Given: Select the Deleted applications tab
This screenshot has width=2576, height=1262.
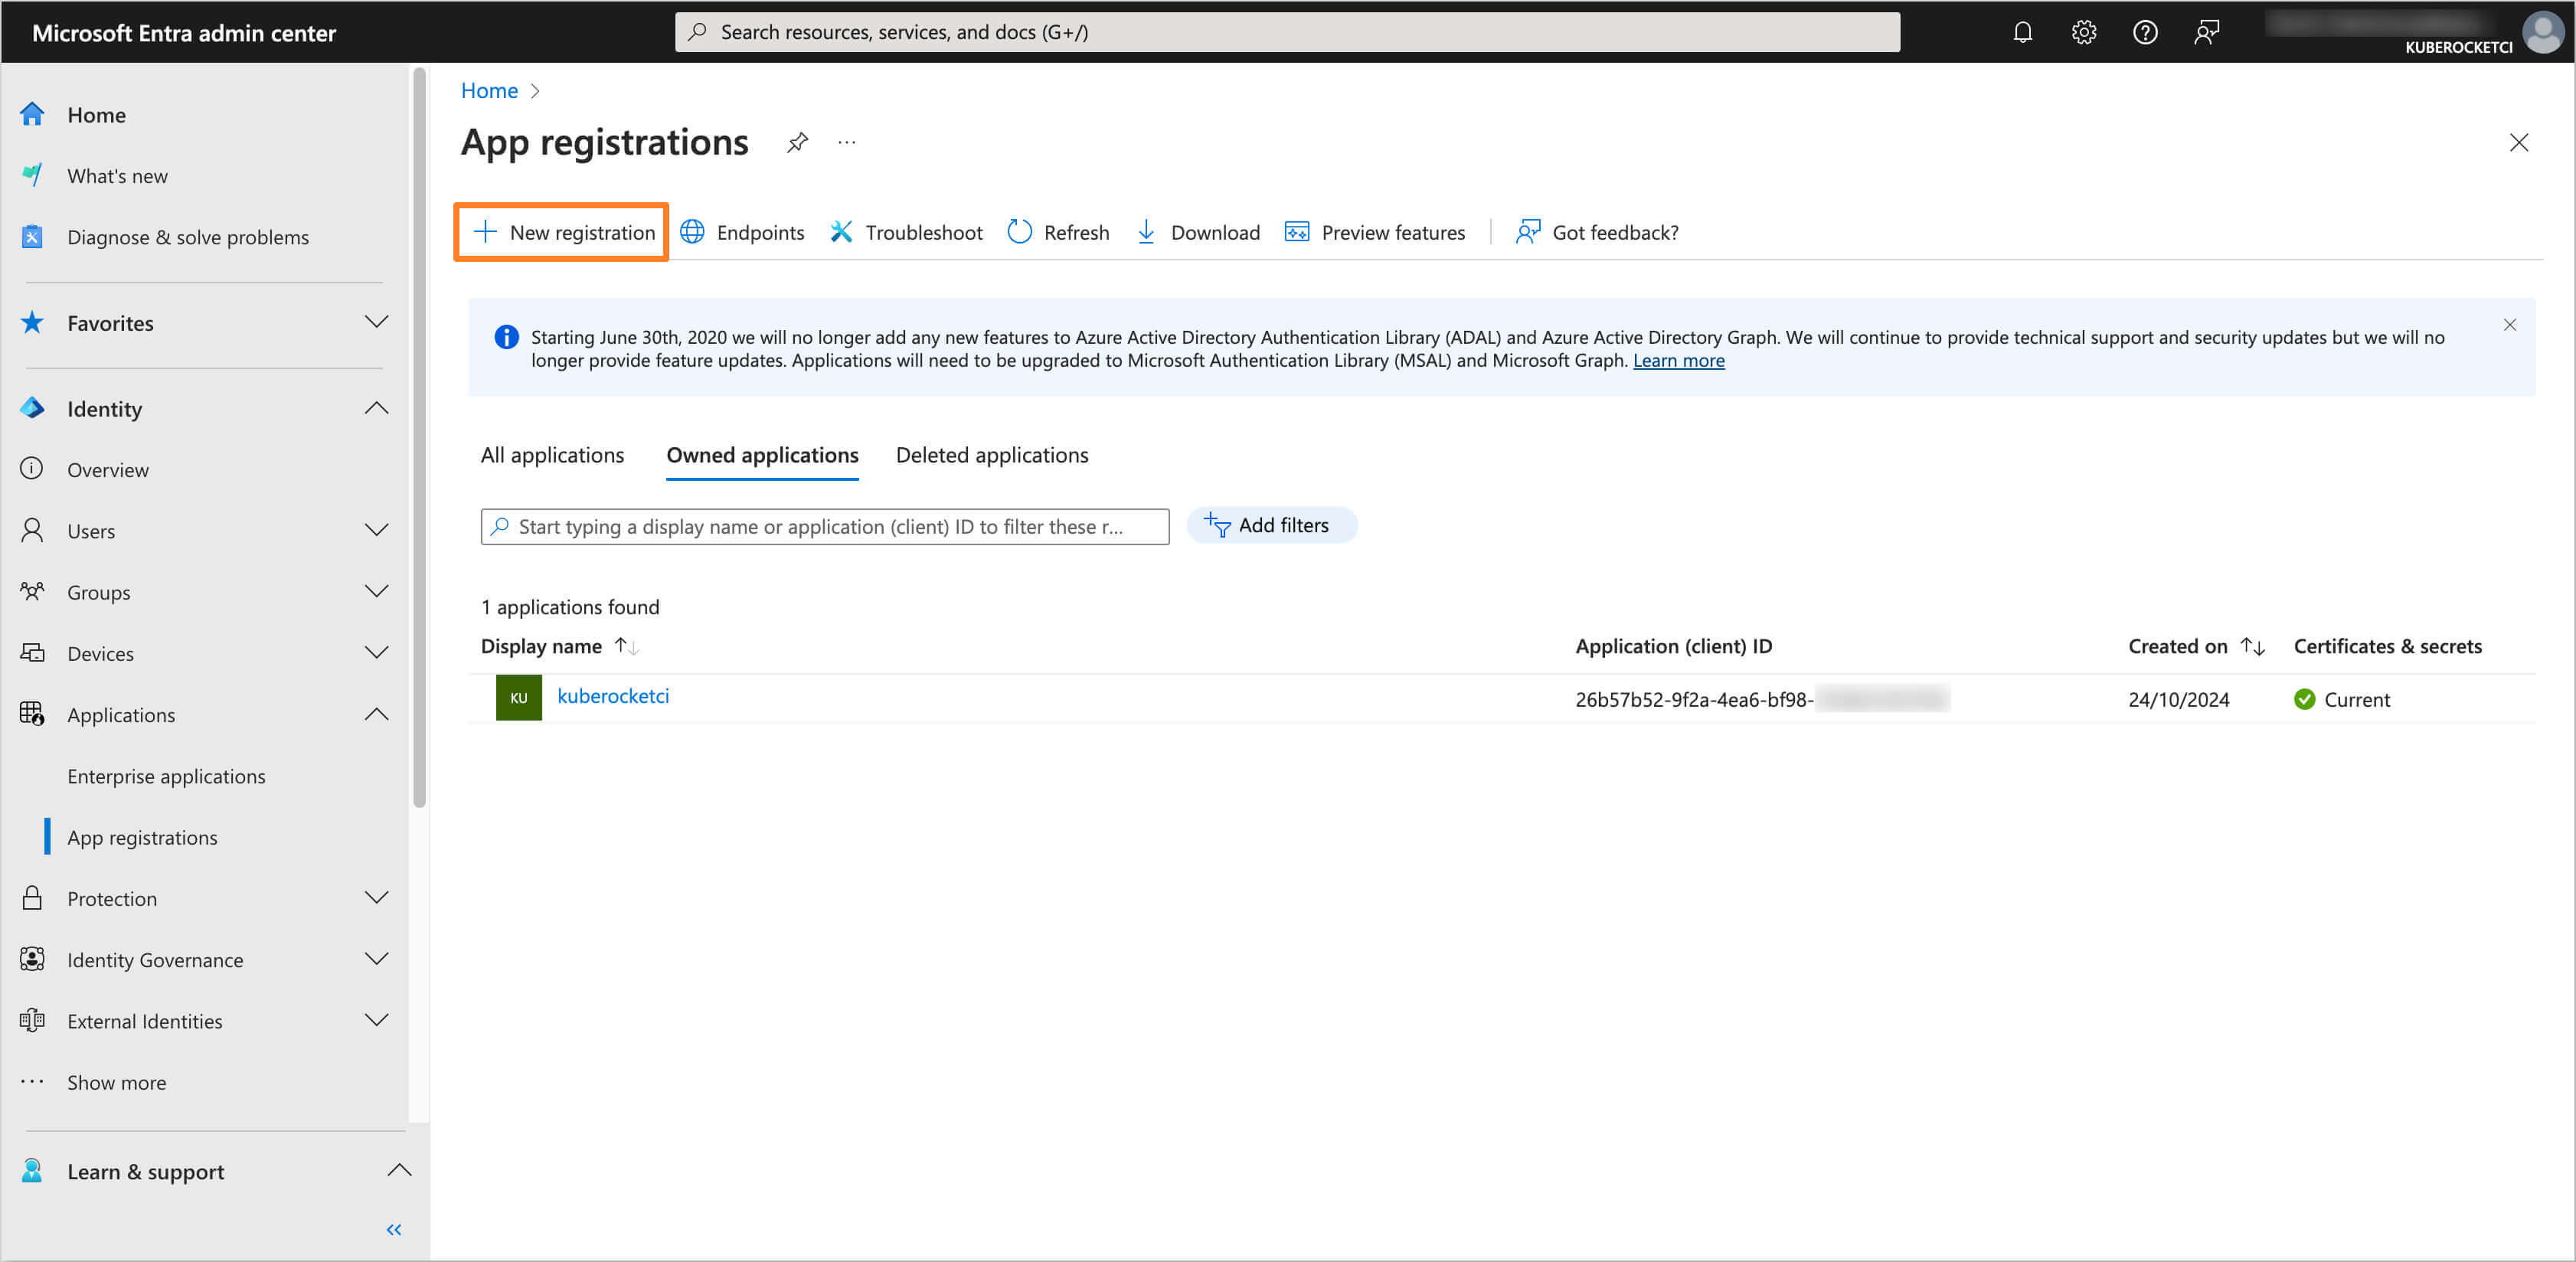Looking at the screenshot, I should (991, 453).
